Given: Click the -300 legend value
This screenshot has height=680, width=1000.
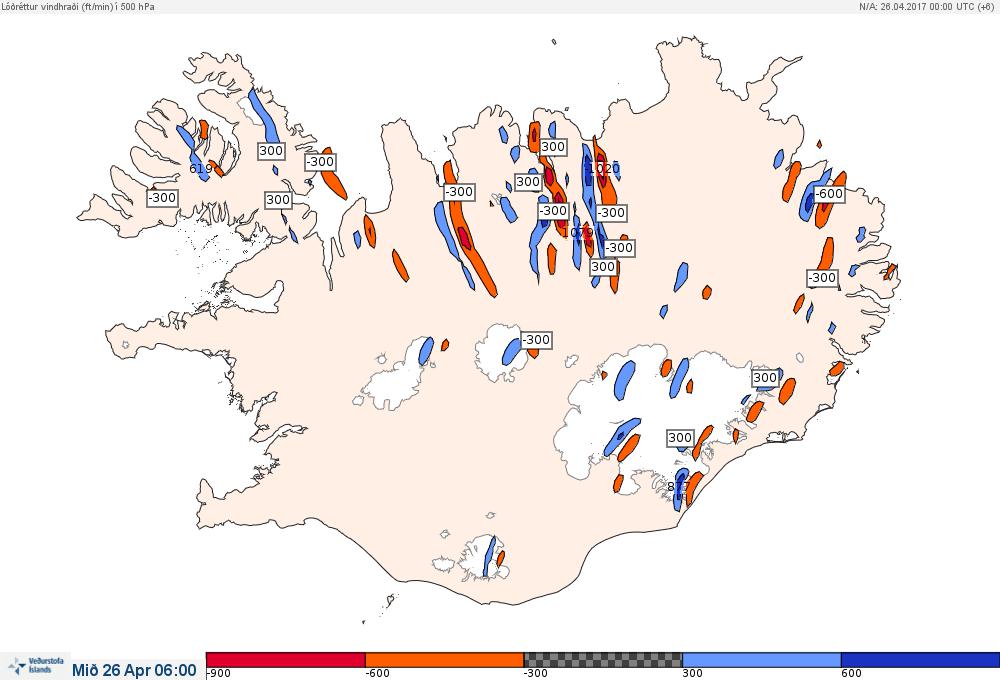Looking at the screenshot, I should [536, 673].
